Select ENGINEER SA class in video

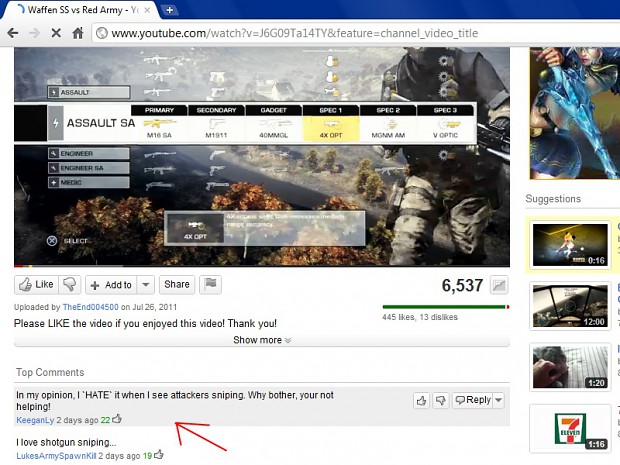pos(89,168)
